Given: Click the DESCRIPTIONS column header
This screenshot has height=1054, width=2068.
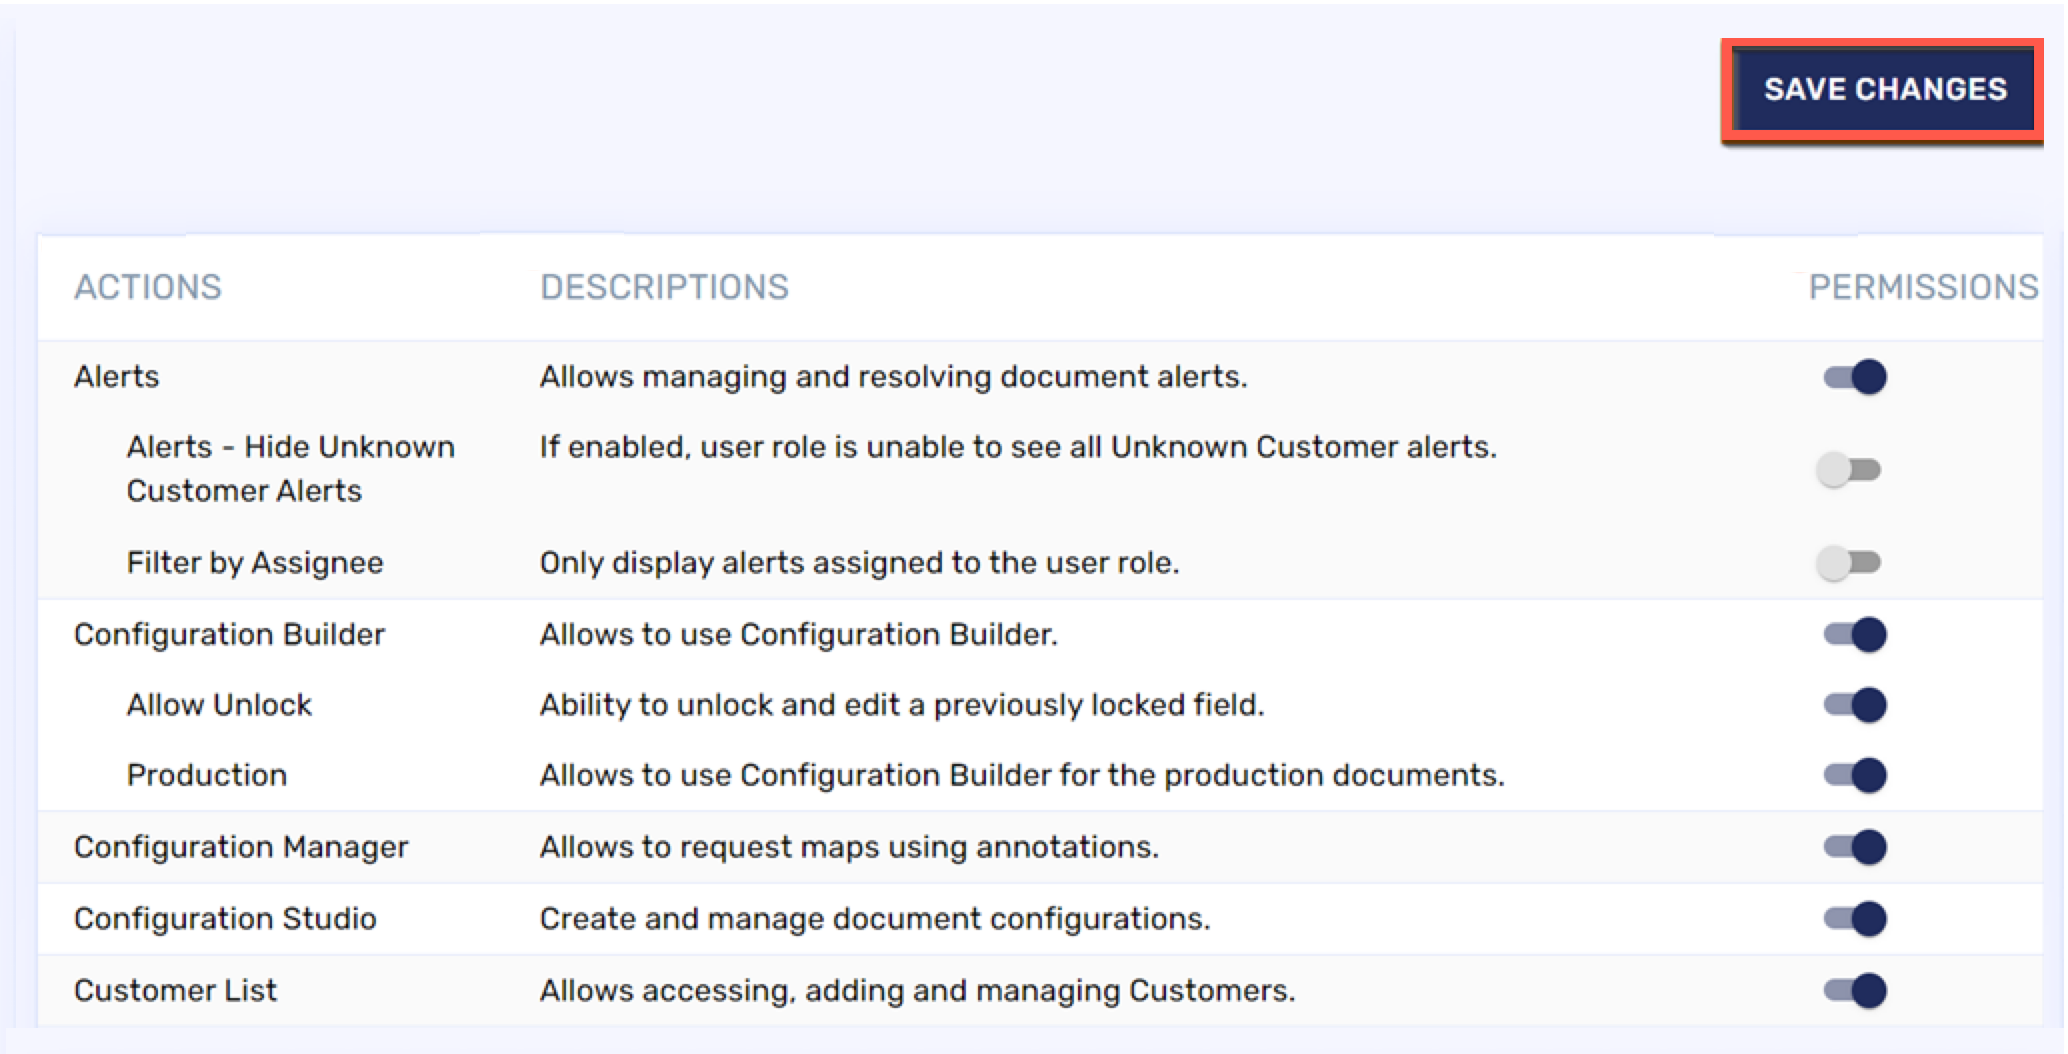Looking at the screenshot, I should point(663,287).
